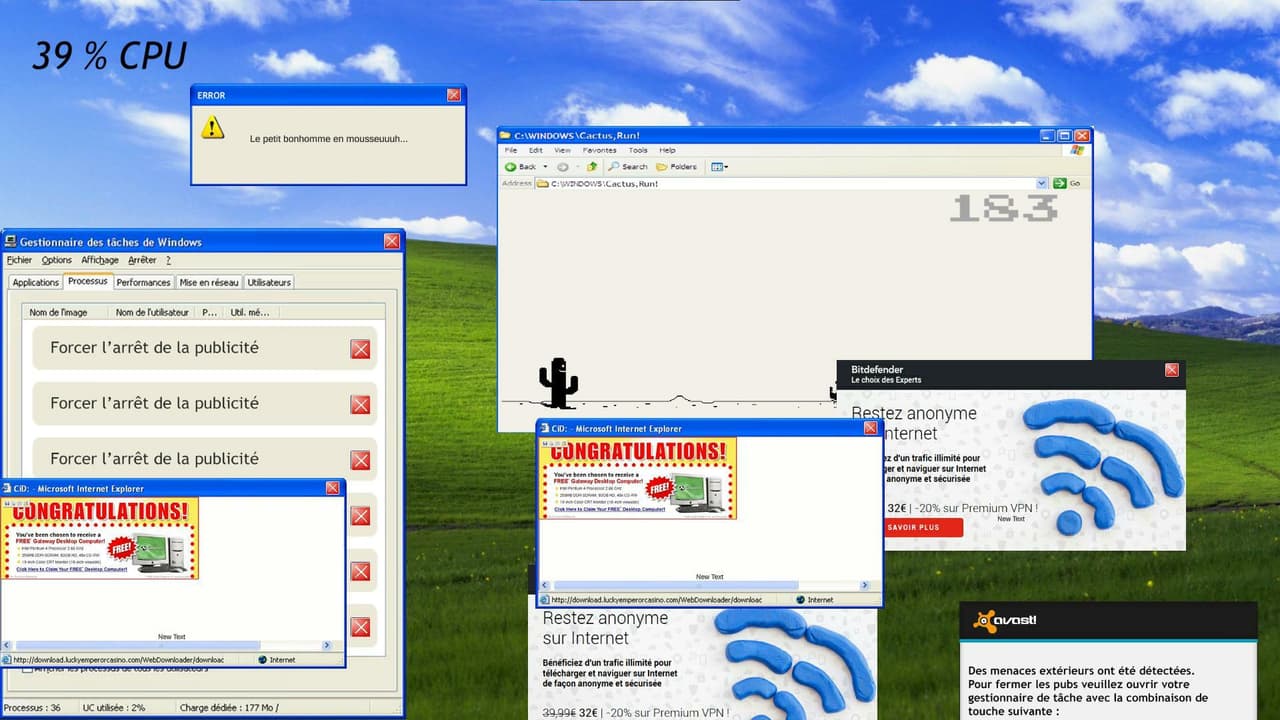Open the Mise en réseau tab
This screenshot has height=720, width=1280.
coord(209,283)
